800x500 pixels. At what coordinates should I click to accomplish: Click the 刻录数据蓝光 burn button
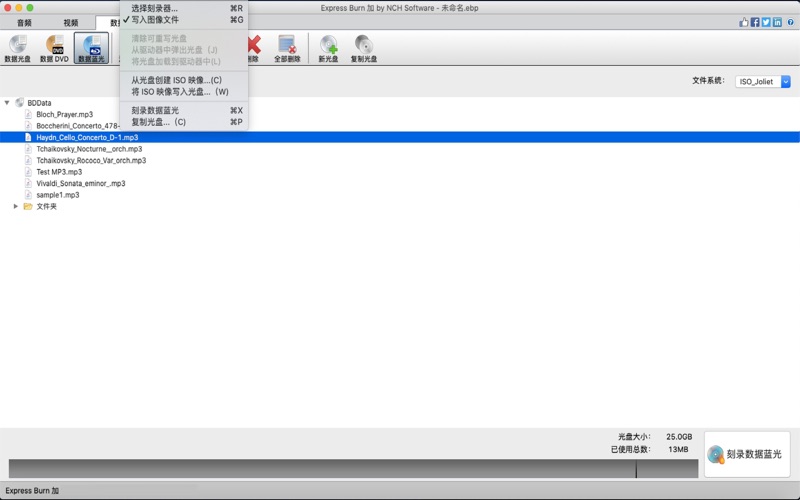click(x=747, y=454)
